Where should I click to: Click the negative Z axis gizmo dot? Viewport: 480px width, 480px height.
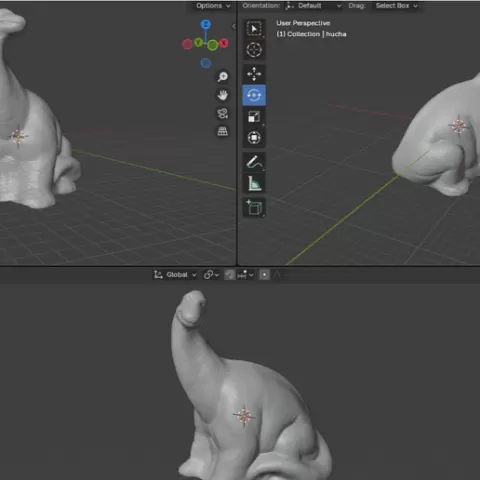(x=206, y=63)
